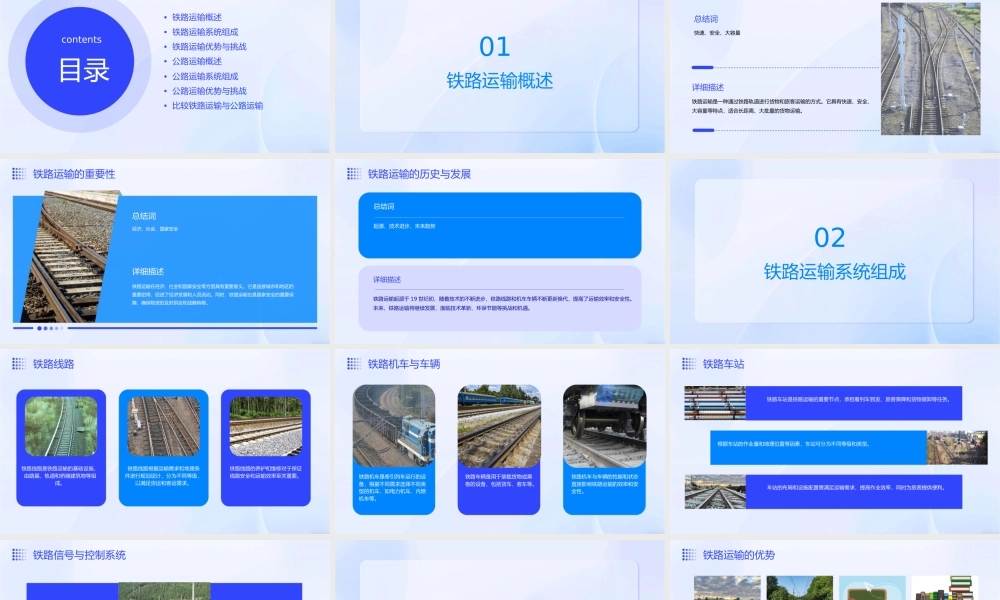Click the dotted grid icon beside 铁路线路
1000x600 pixels.
[x=19, y=364]
